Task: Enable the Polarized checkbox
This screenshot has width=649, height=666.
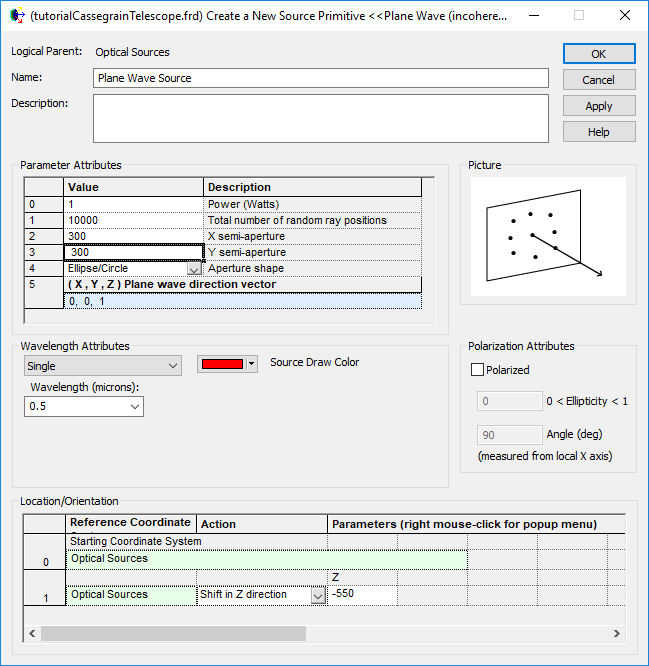Action: click(x=478, y=370)
